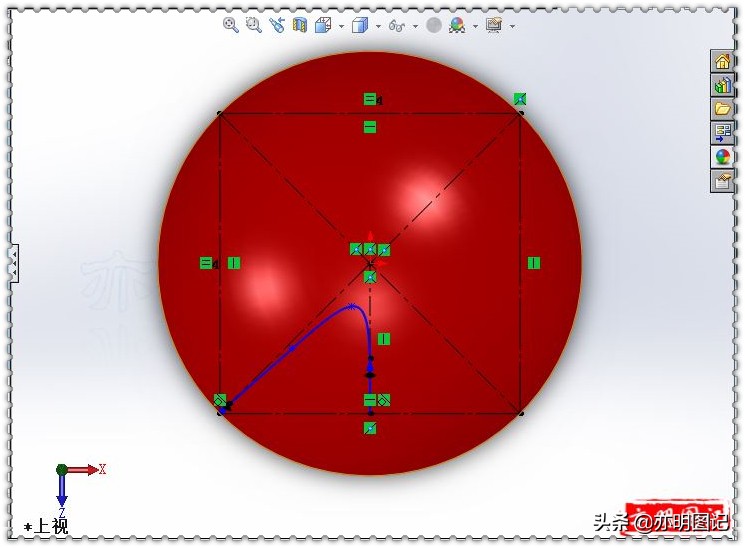The image size is (745, 548).
Task: Open the Custom Properties task pane tab
Action: pos(722,181)
